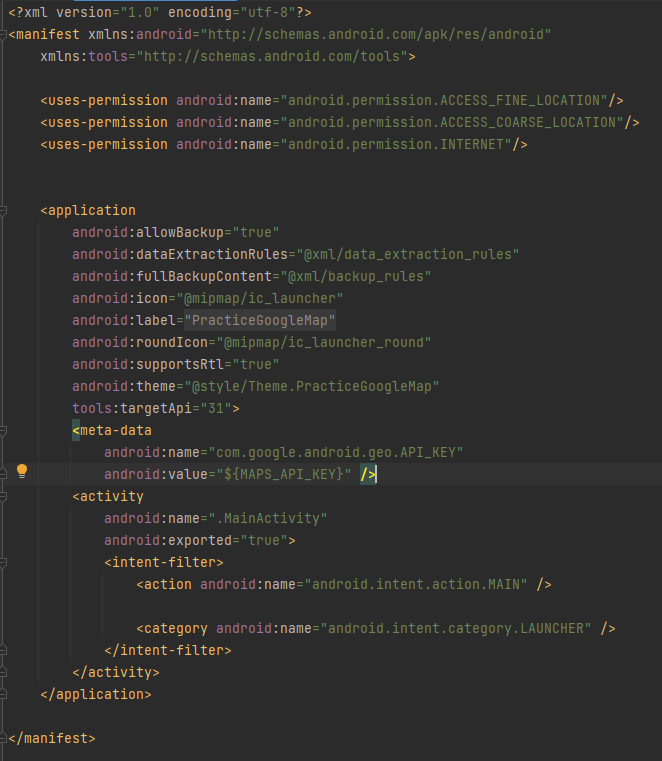Click the @mipmap/ic_launcher_round value
Viewport: 662px width, 761px height.
pos(324,343)
